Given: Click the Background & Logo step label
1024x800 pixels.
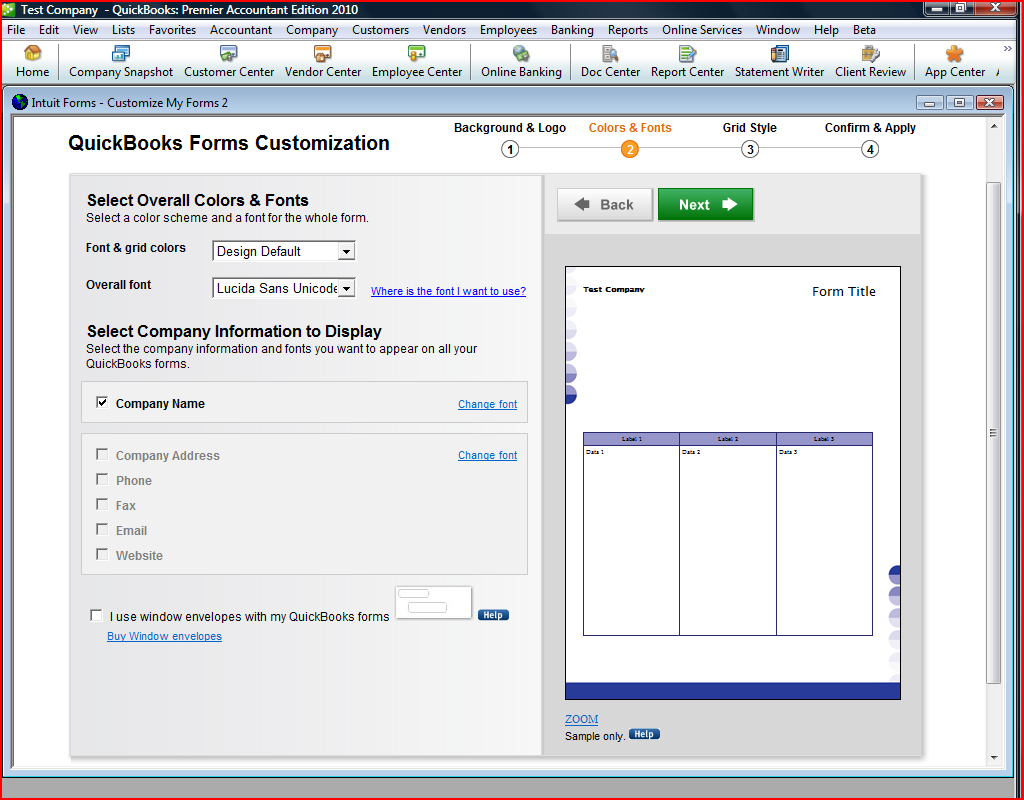Looking at the screenshot, I should (510, 128).
